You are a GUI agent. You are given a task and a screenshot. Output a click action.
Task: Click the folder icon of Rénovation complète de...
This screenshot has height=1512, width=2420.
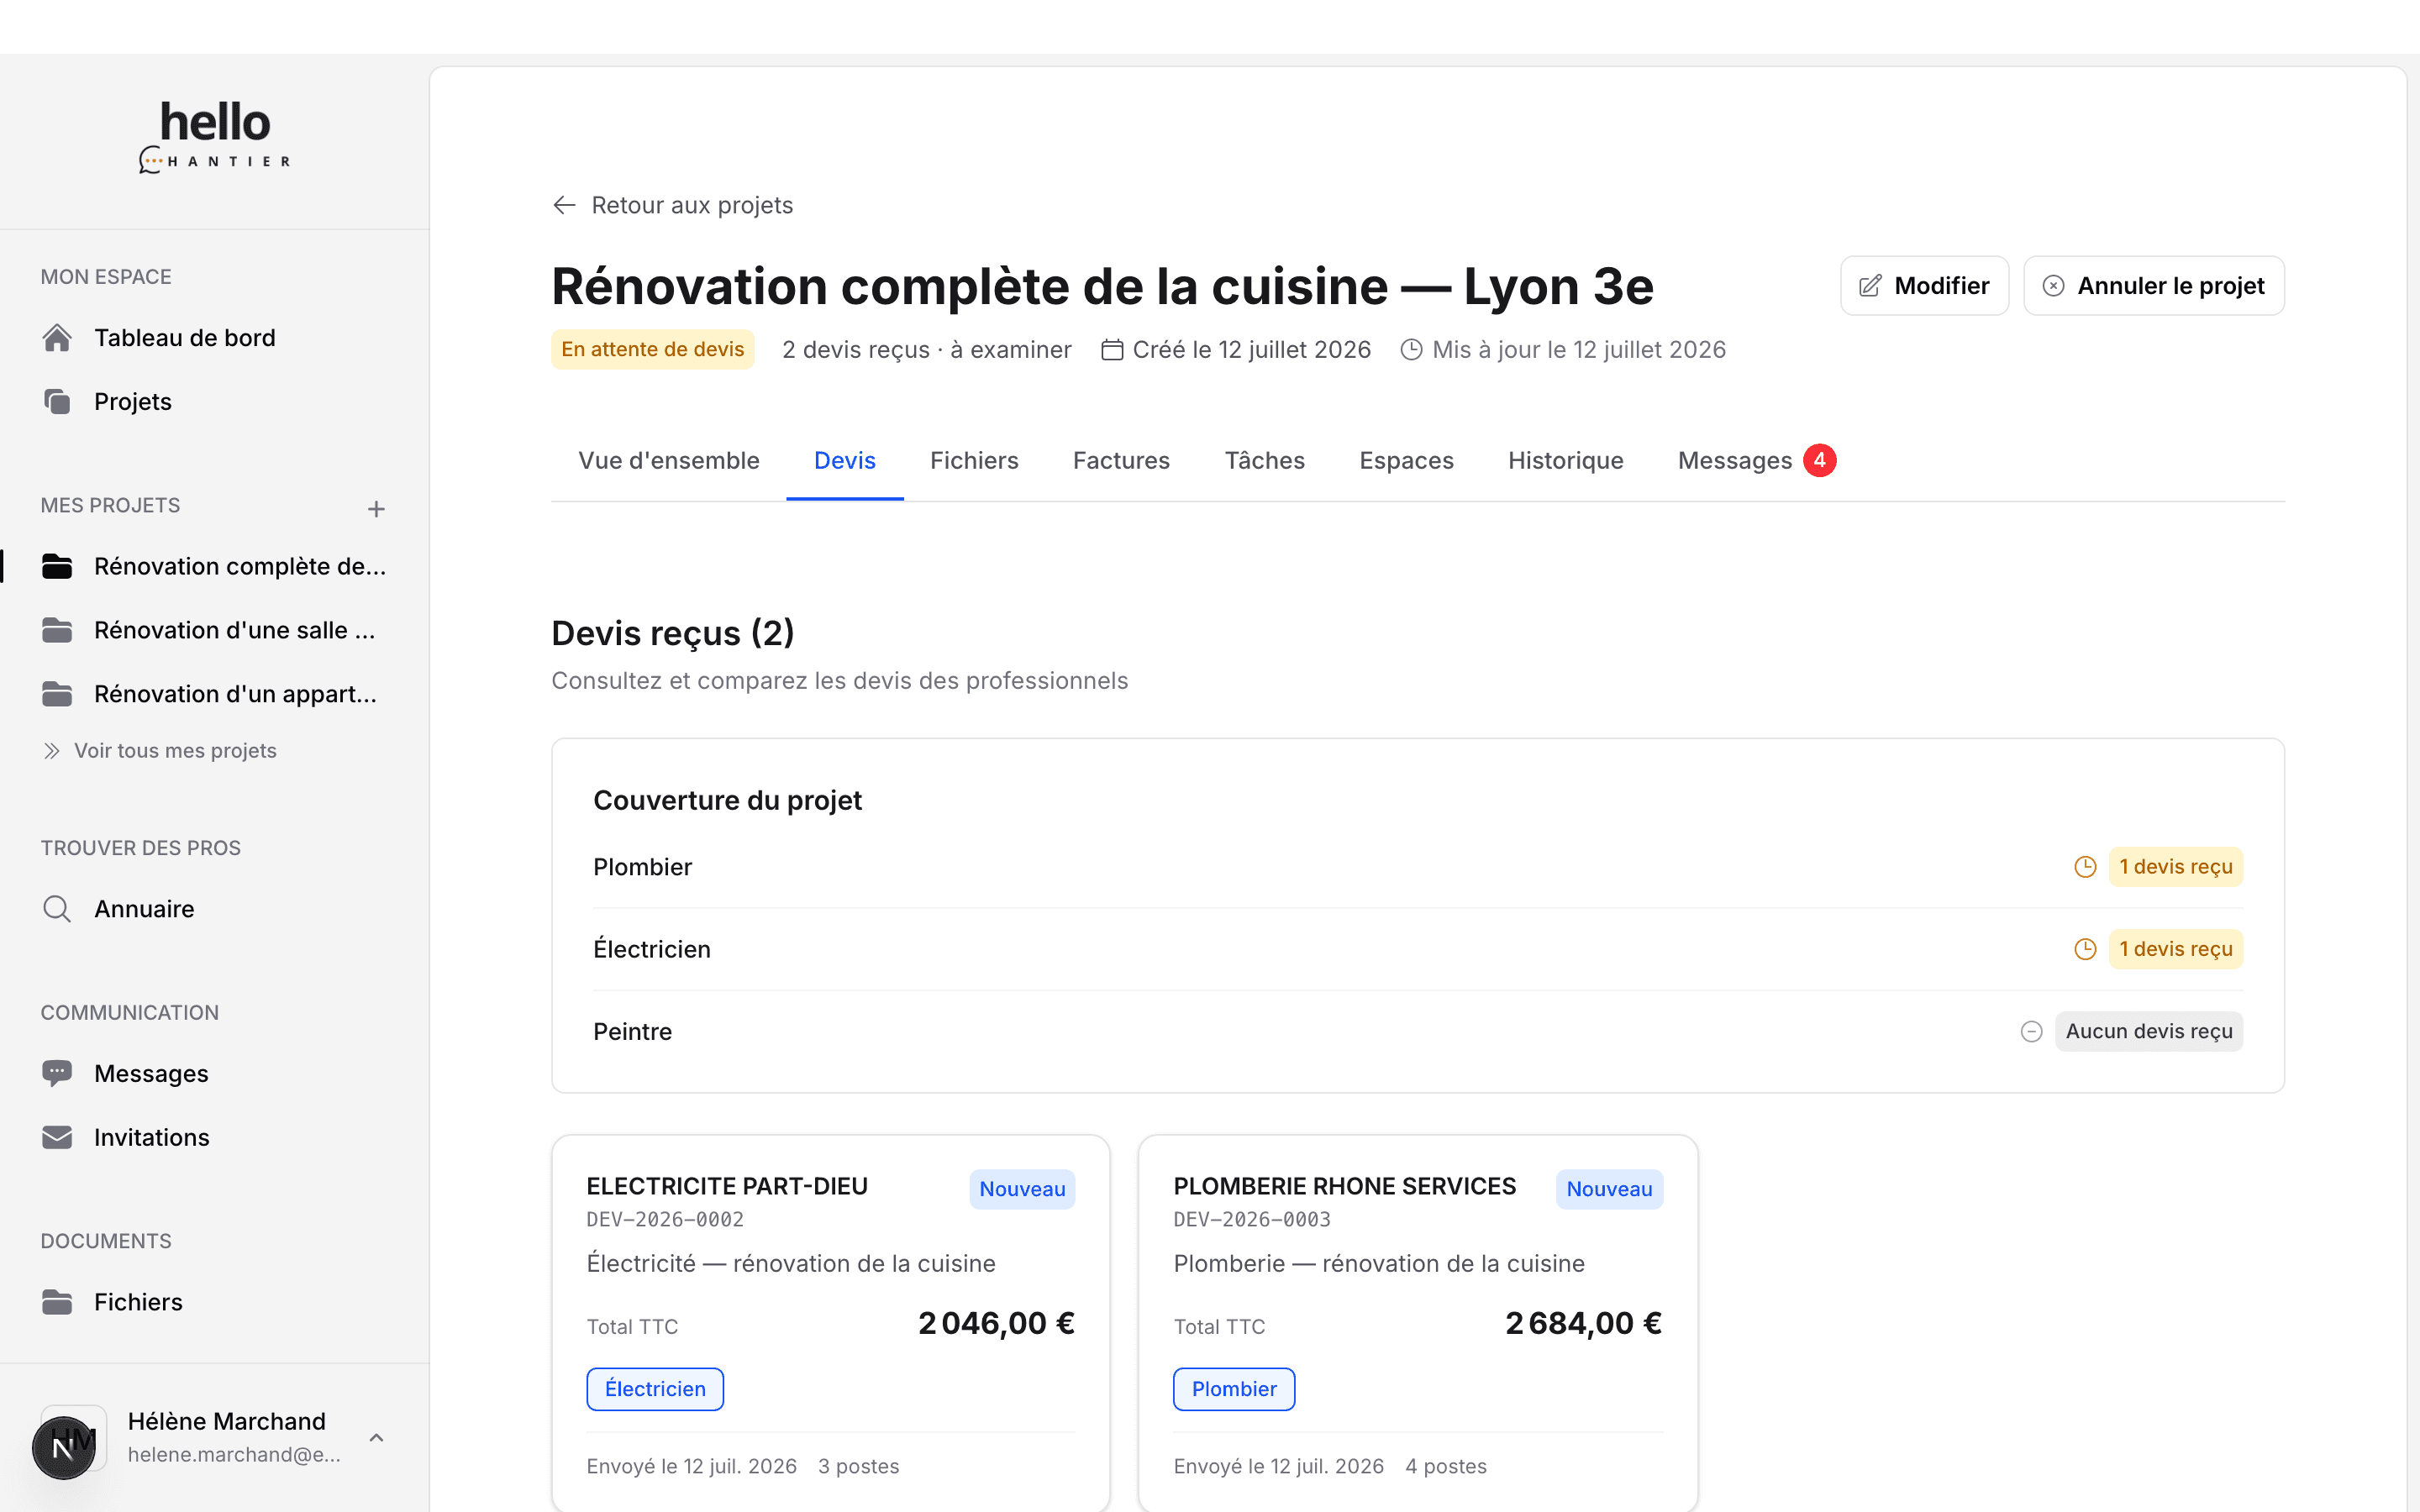point(57,567)
